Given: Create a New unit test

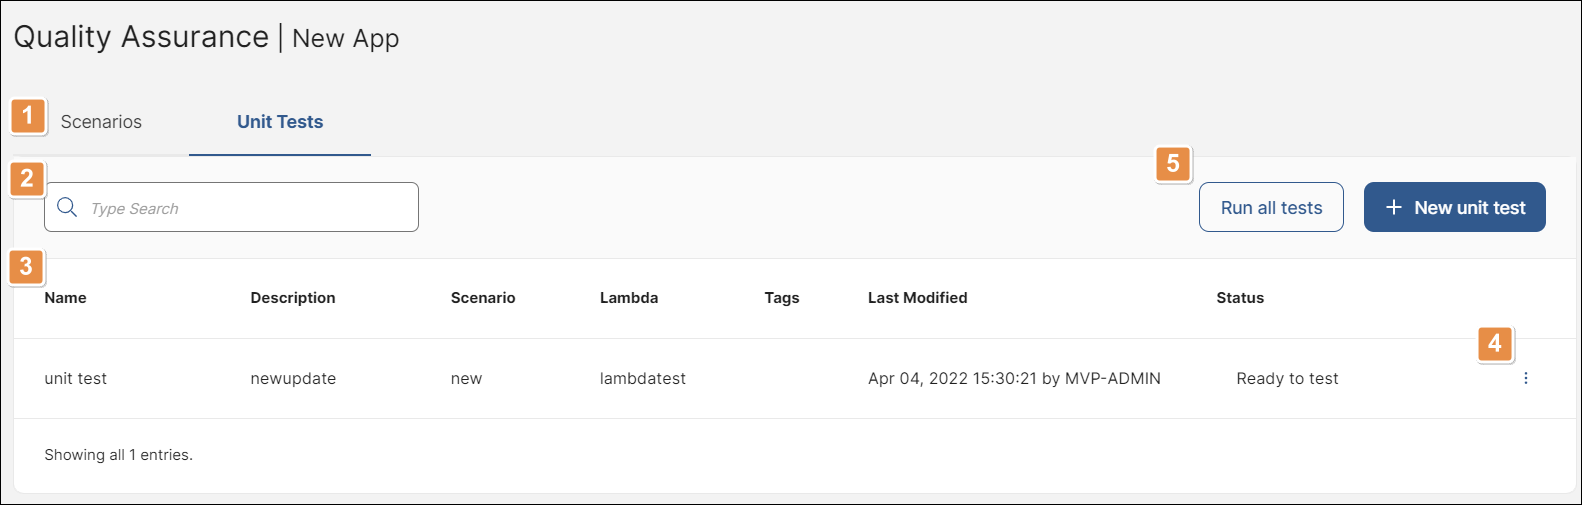Looking at the screenshot, I should pos(1455,207).
